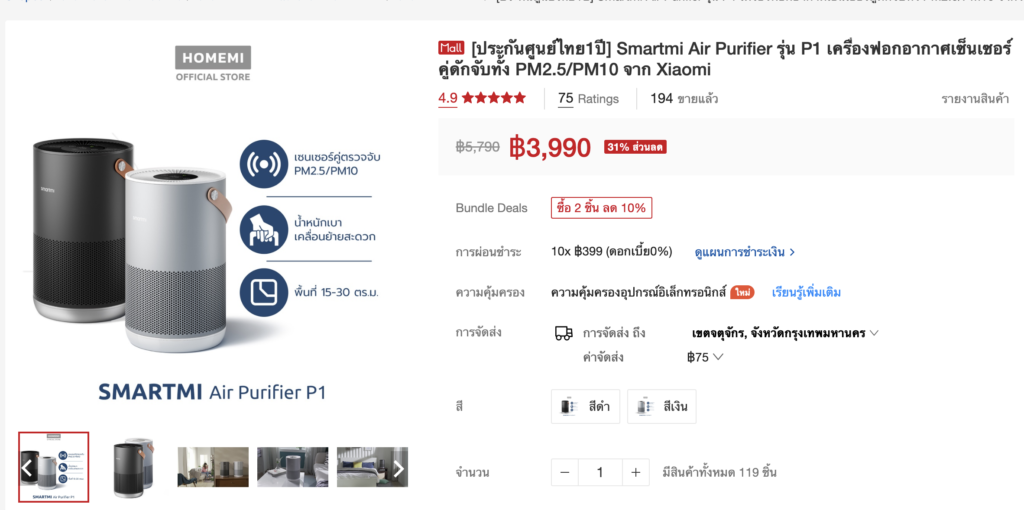Click the left arrow on thumbnail carousel
The image size is (1024, 510).
tap(27, 468)
